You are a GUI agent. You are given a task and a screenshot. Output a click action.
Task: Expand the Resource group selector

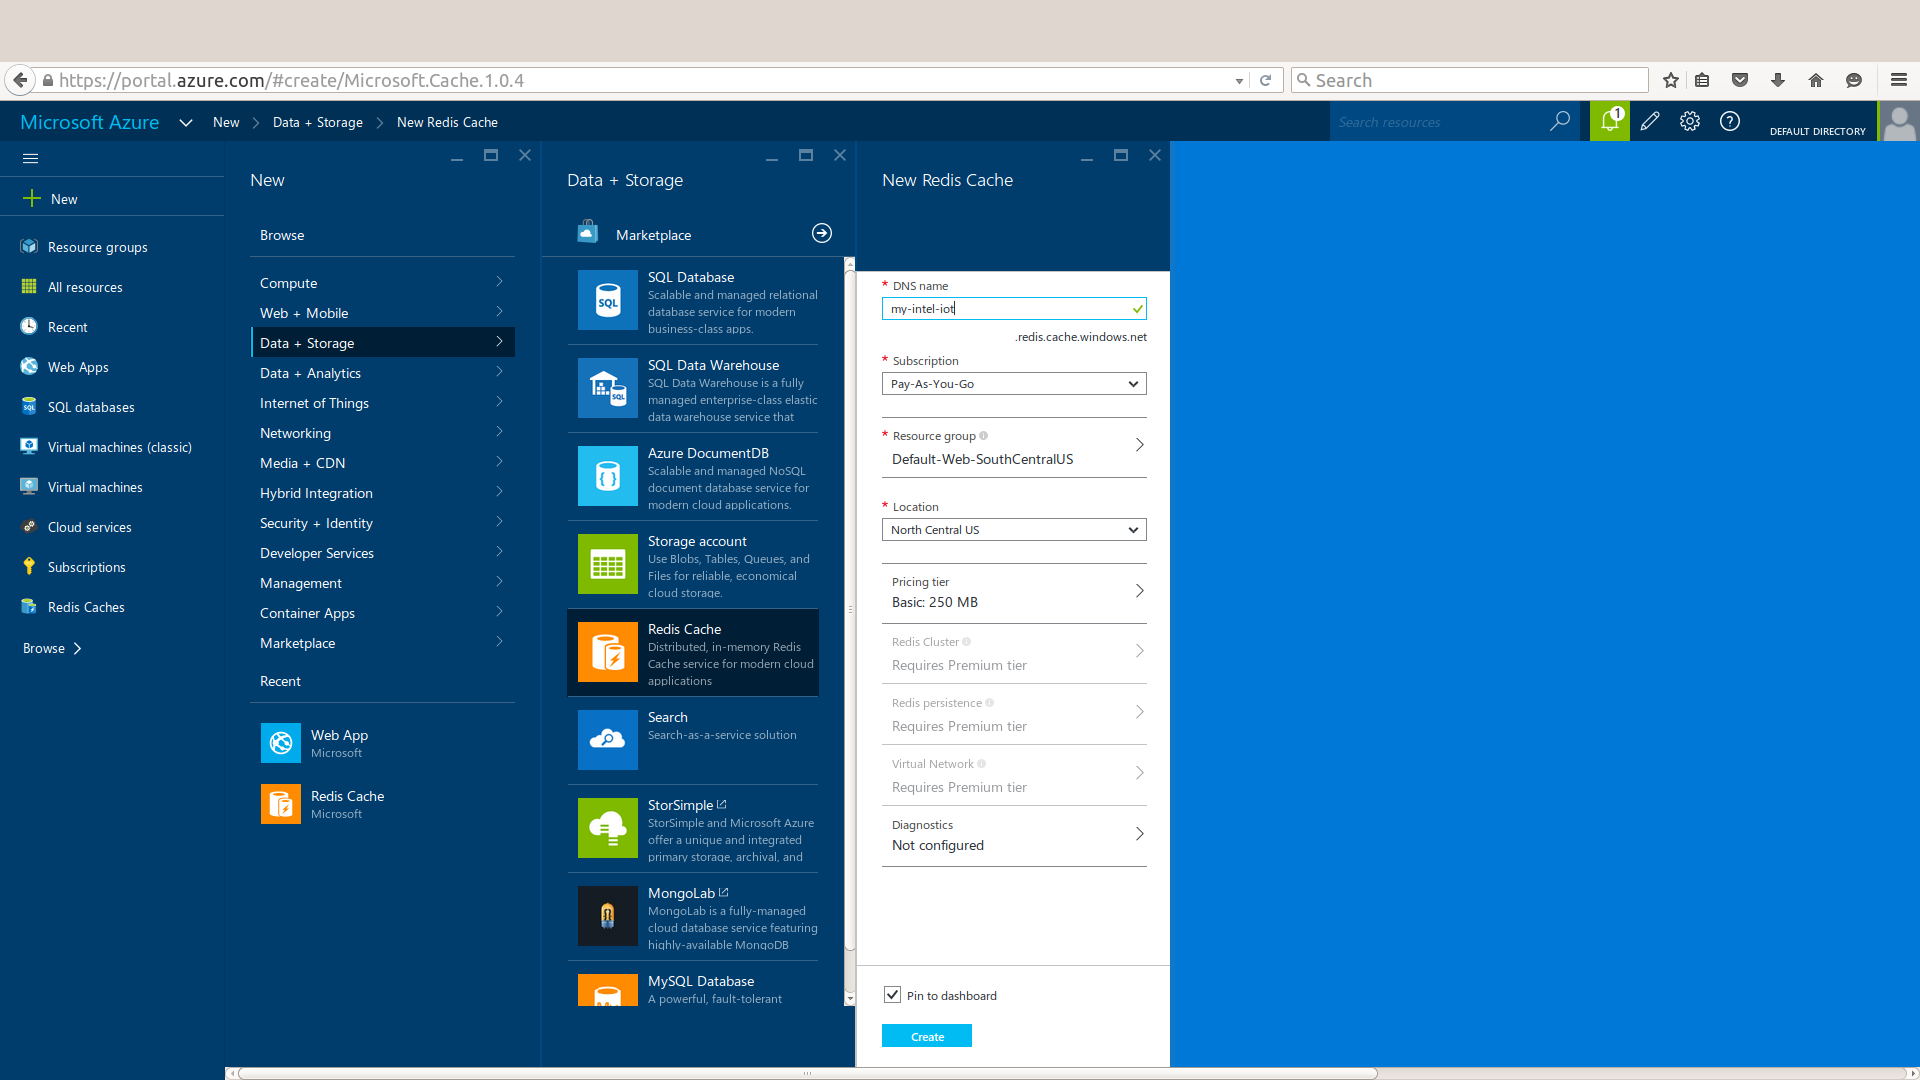tap(1013, 448)
